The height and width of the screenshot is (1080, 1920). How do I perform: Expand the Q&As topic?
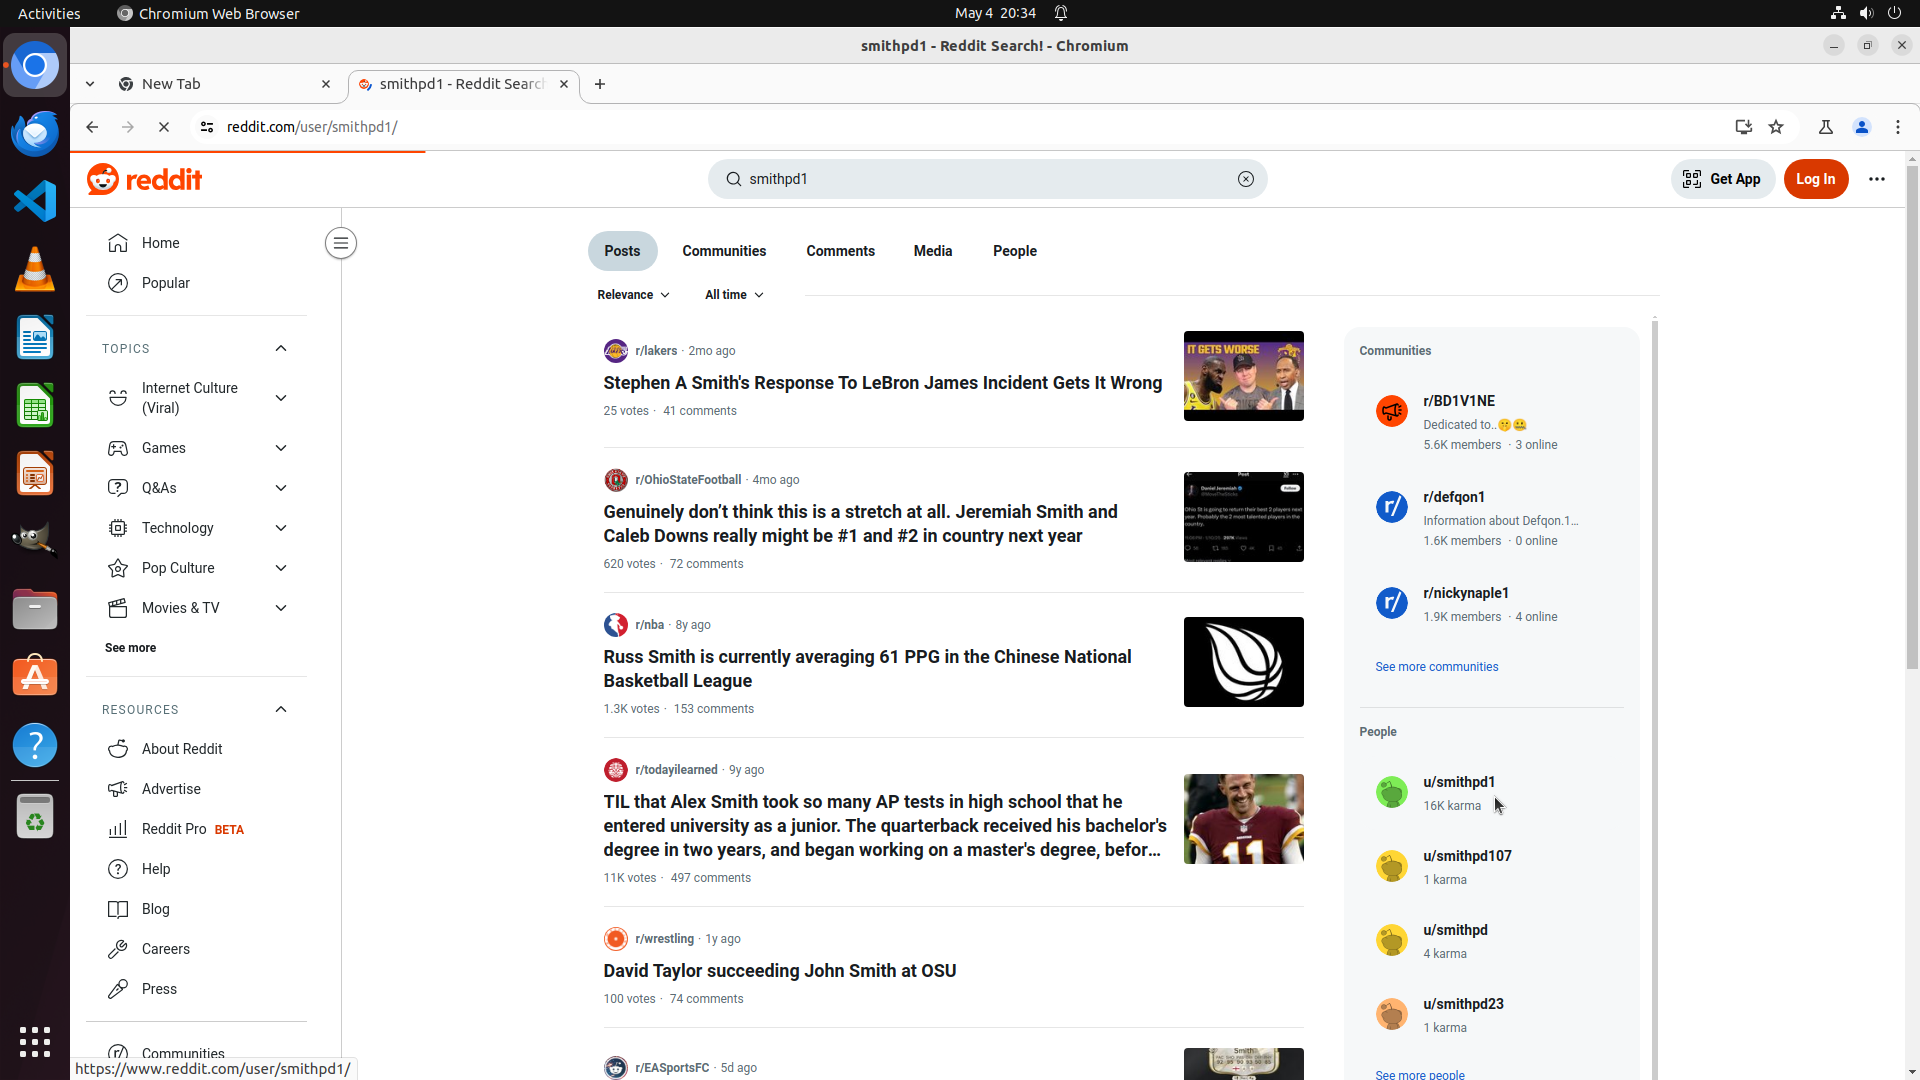[x=281, y=488]
